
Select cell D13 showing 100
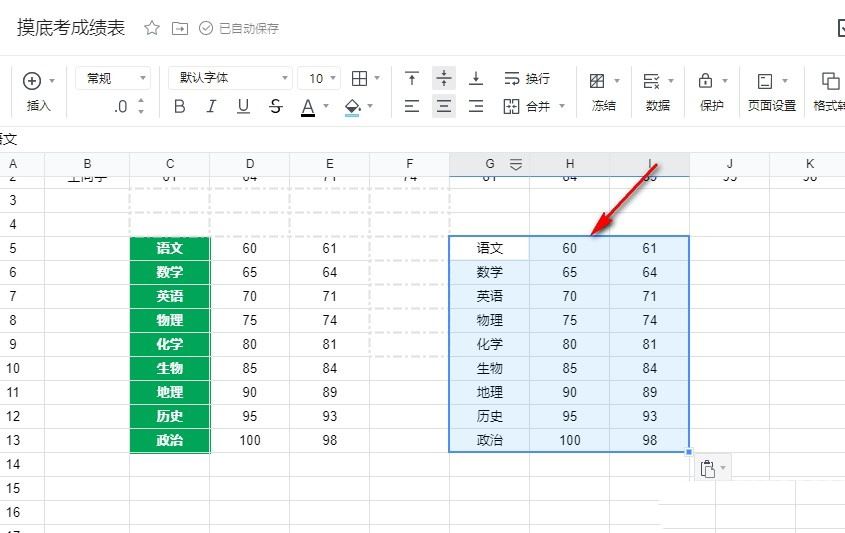tap(250, 440)
